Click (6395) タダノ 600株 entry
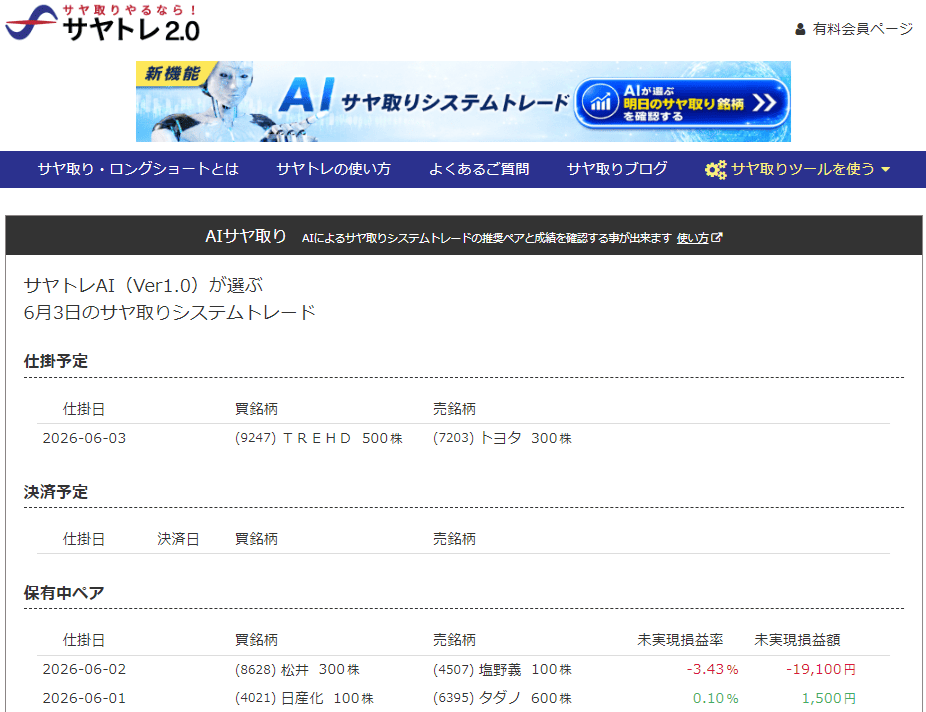The height and width of the screenshot is (712, 926). point(503,698)
